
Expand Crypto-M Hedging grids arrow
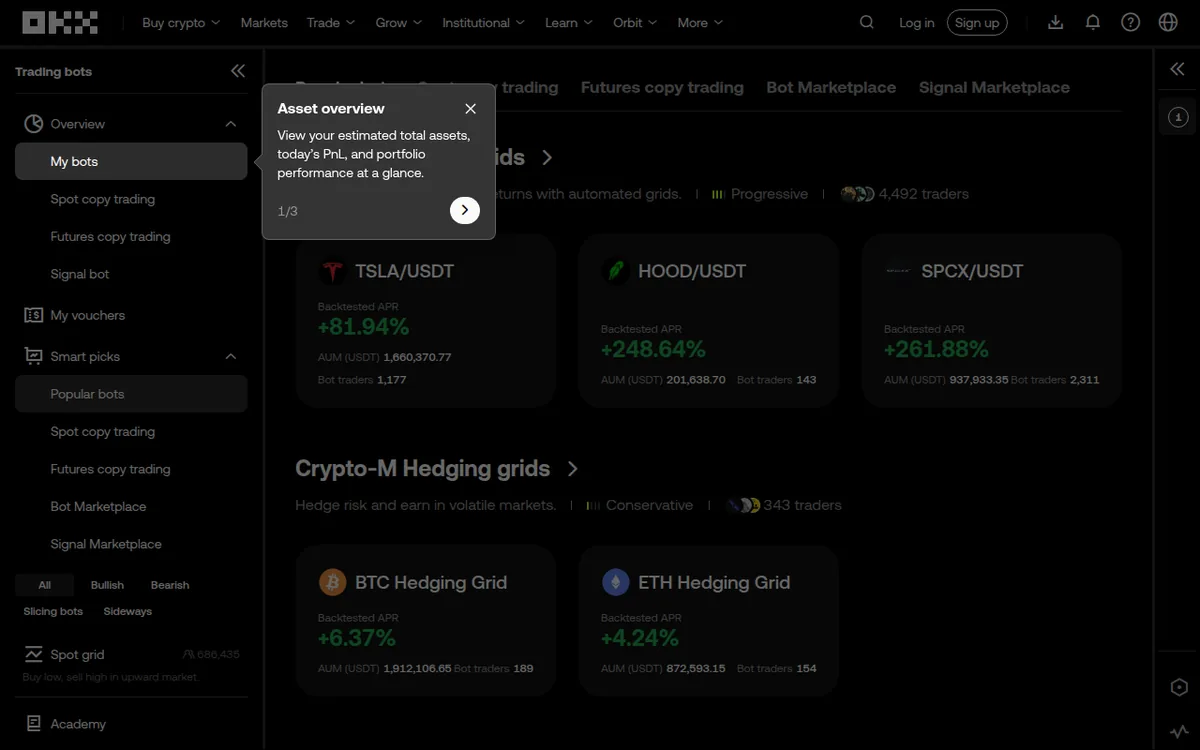tap(573, 468)
